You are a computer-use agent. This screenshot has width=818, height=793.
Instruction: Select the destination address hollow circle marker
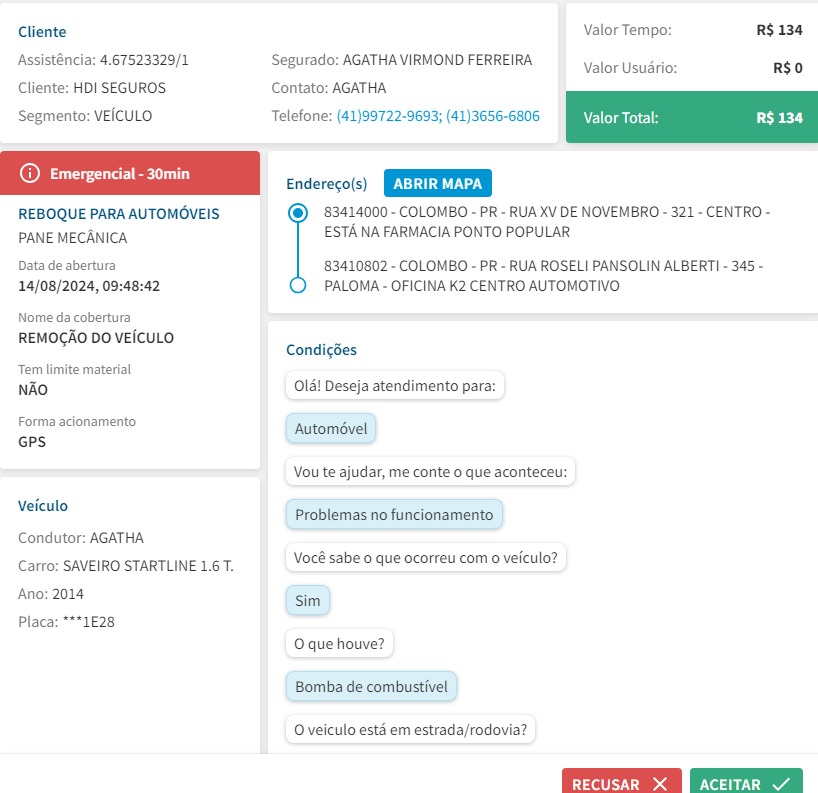coord(297,285)
